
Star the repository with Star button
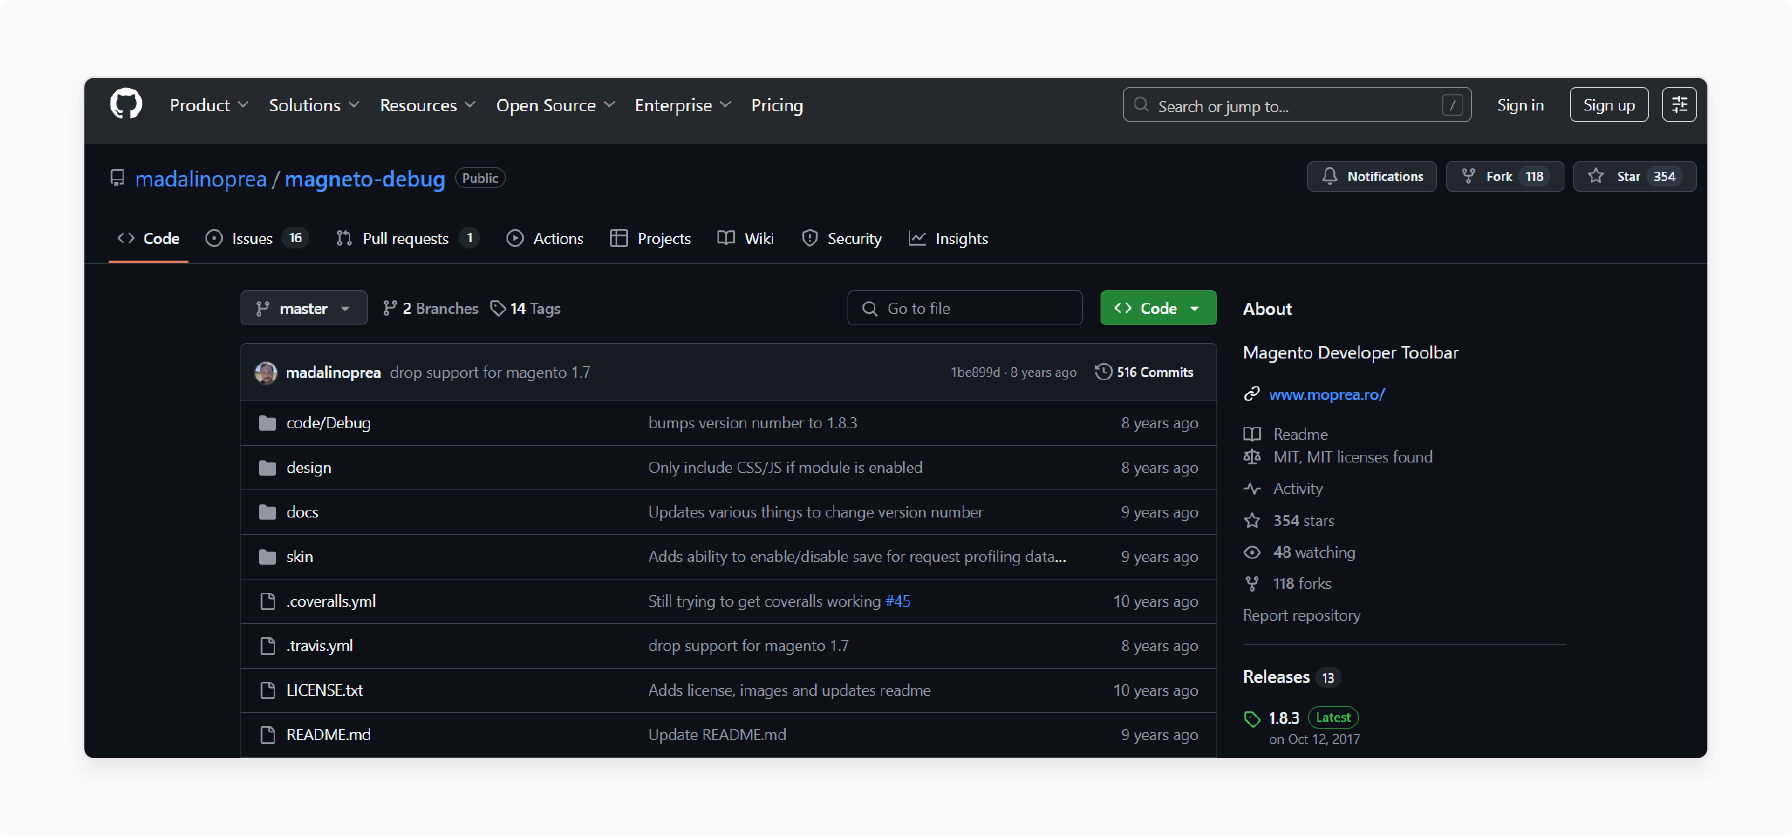pos(1634,176)
